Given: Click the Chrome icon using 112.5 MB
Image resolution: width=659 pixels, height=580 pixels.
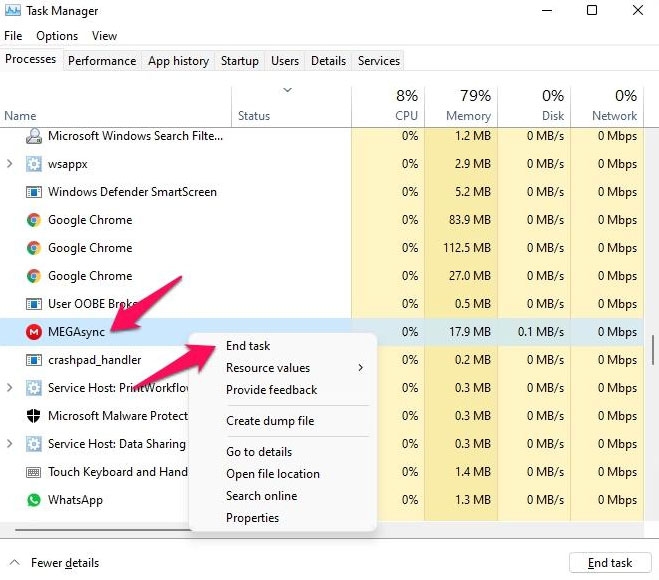Looking at the screenshot, I should tap(34, 248).
